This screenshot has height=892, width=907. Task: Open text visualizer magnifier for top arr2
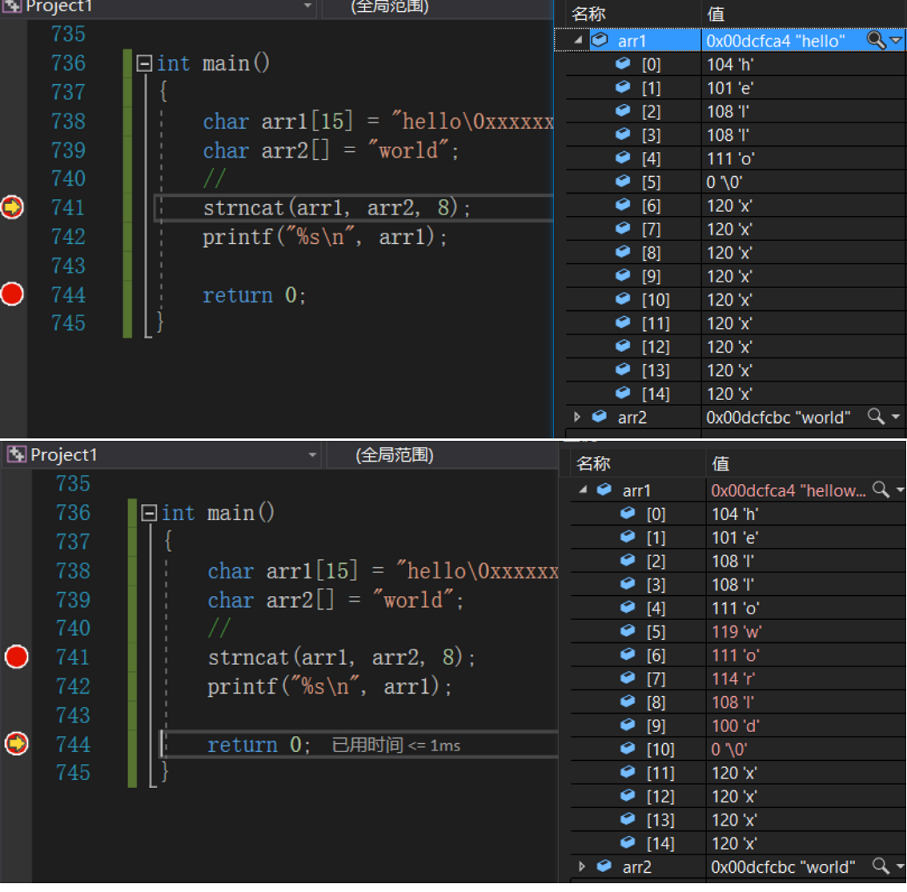point(876,416)
